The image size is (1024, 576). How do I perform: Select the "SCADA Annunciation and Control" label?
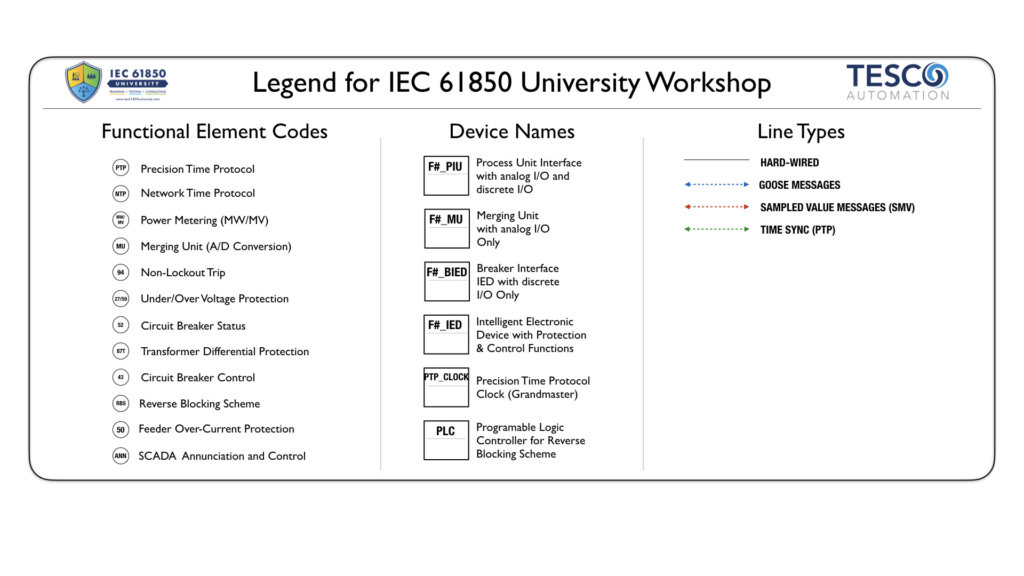click(222, 456)
